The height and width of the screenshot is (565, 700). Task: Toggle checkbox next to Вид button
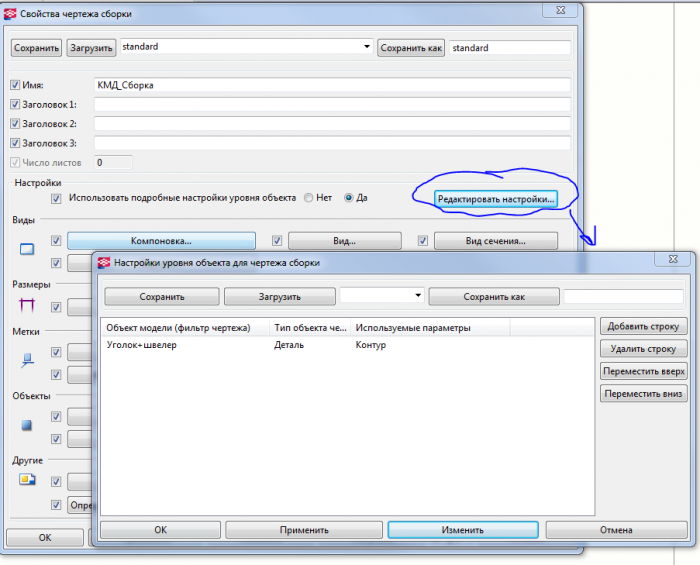[277, 241]
